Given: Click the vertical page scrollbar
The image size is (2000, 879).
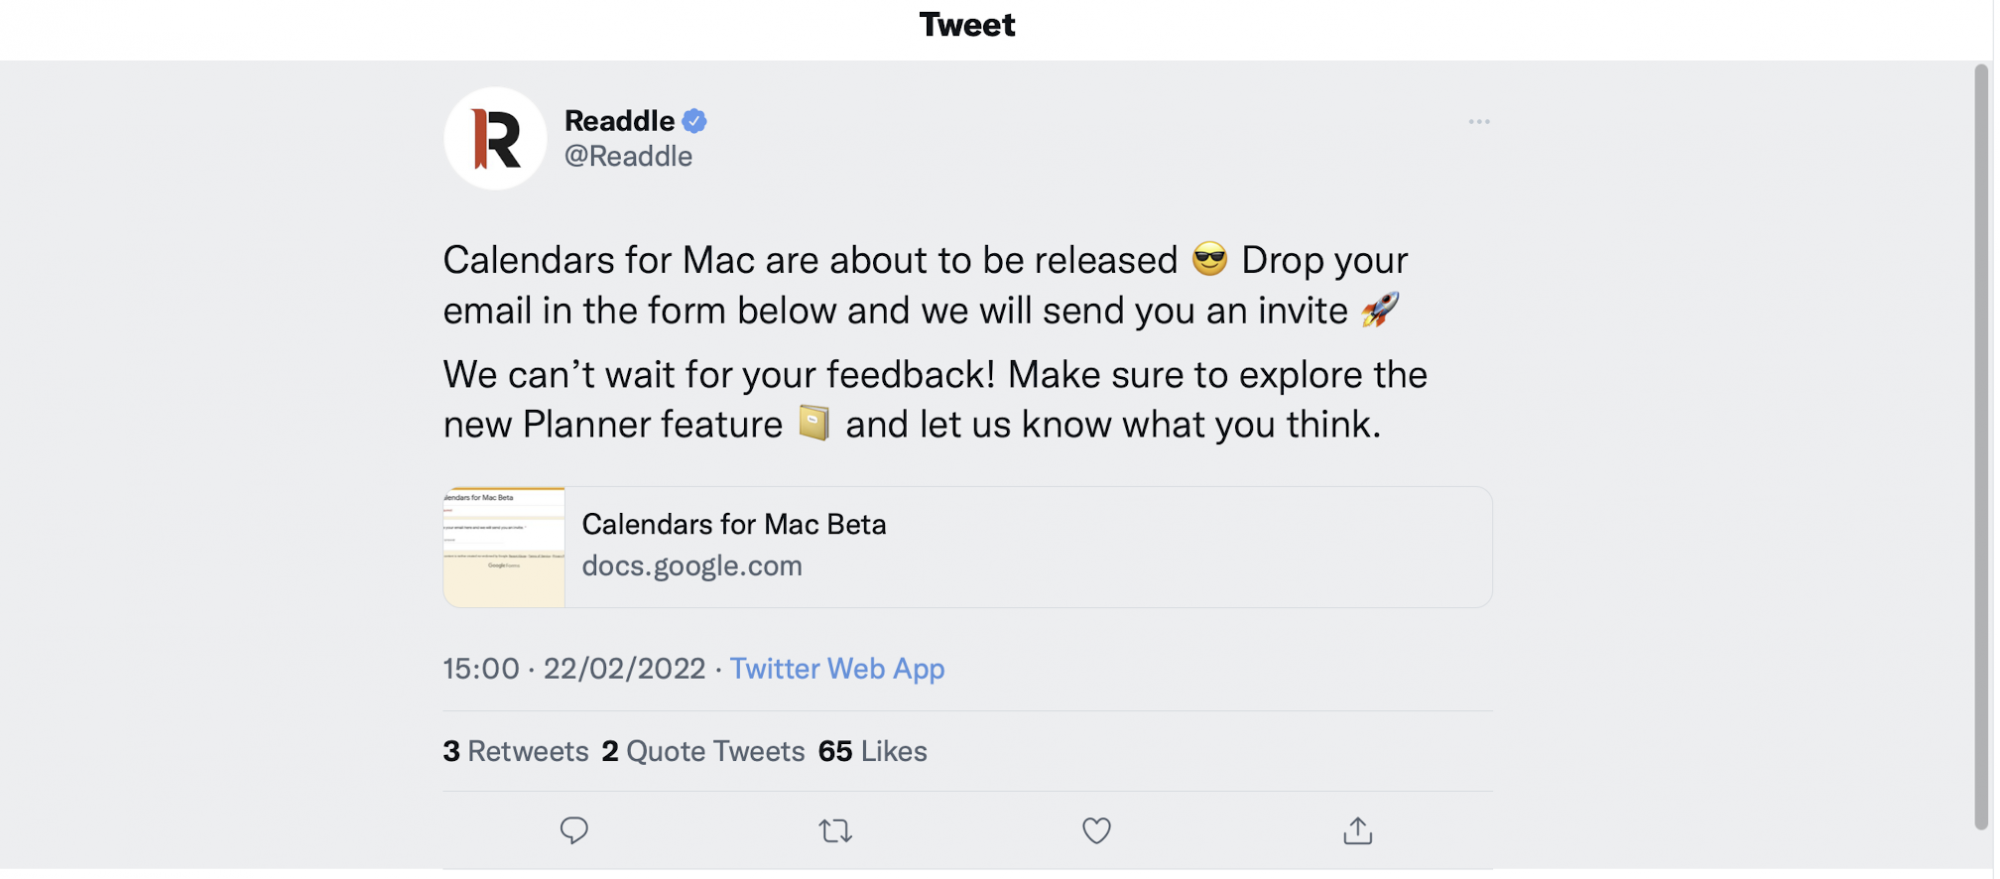Looking at the screenshot, I should [x=1980, y=445].
